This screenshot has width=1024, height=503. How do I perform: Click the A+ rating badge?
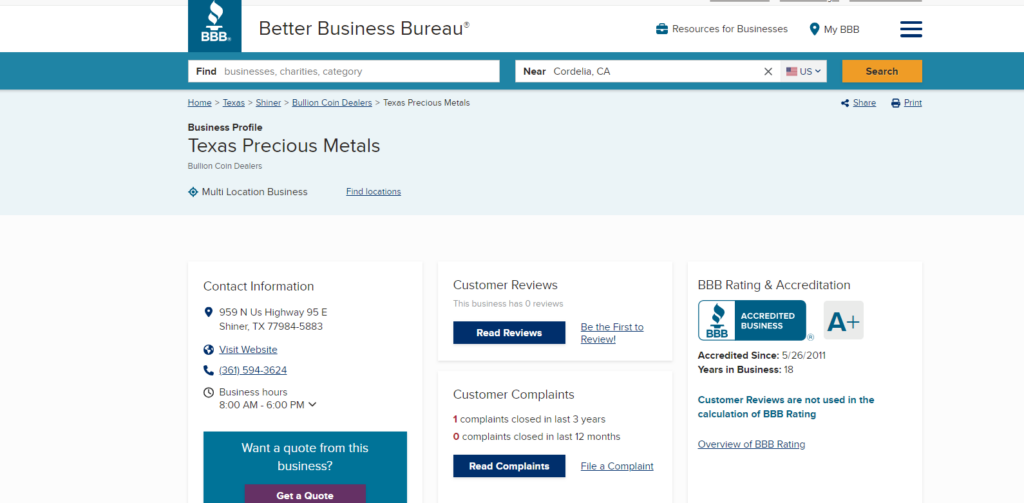point(843,321)
